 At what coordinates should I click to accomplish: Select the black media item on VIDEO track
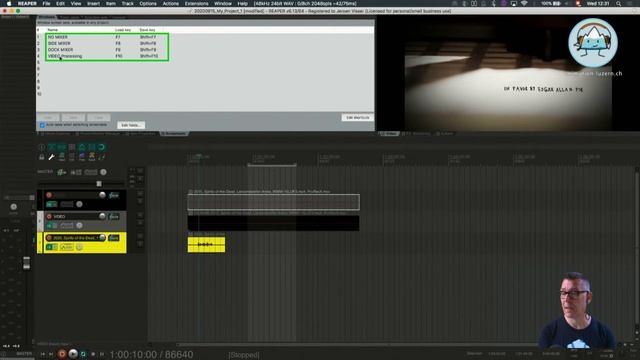point(273,223)
